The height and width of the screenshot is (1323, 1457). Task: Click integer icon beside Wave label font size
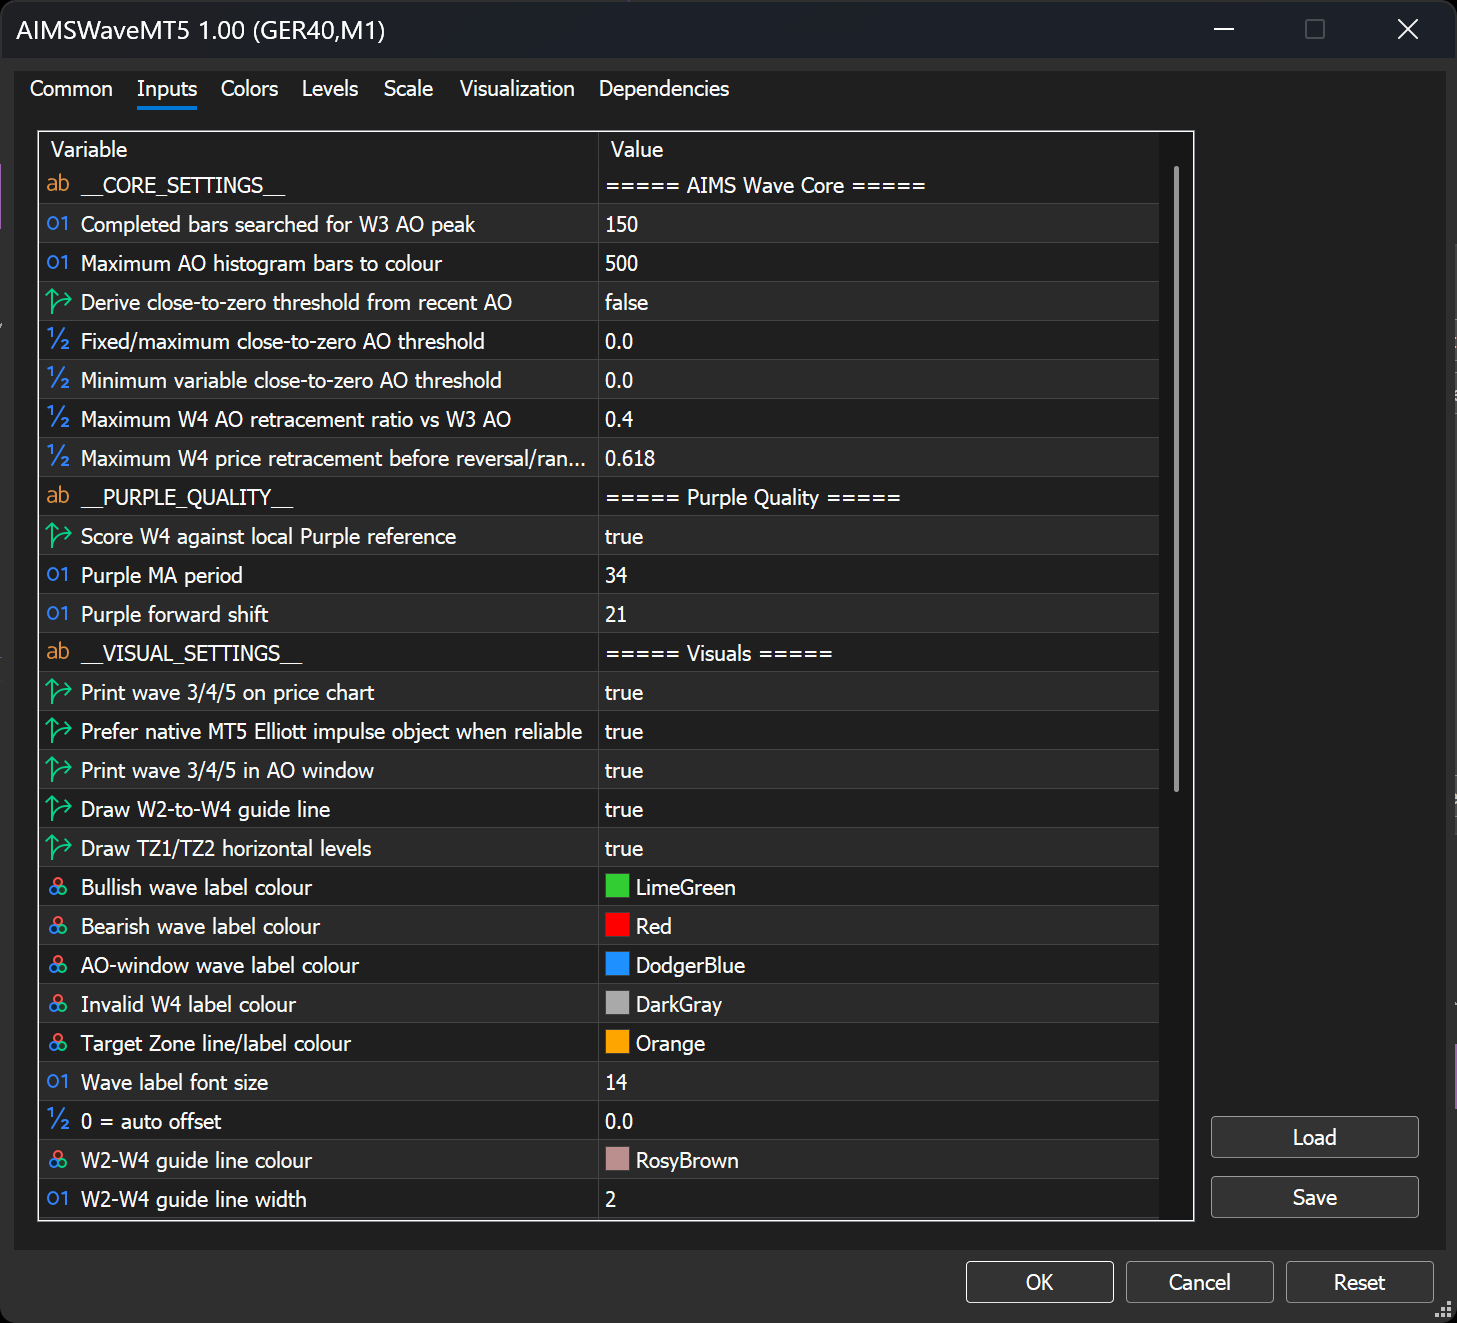click(x=58, y=1081)
